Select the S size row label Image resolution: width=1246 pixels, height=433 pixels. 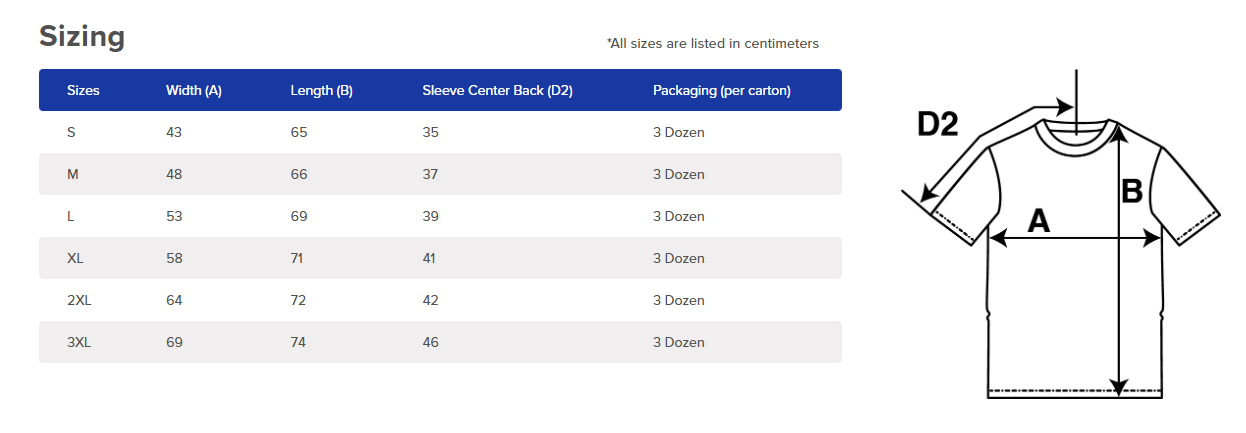pos(71,132)
